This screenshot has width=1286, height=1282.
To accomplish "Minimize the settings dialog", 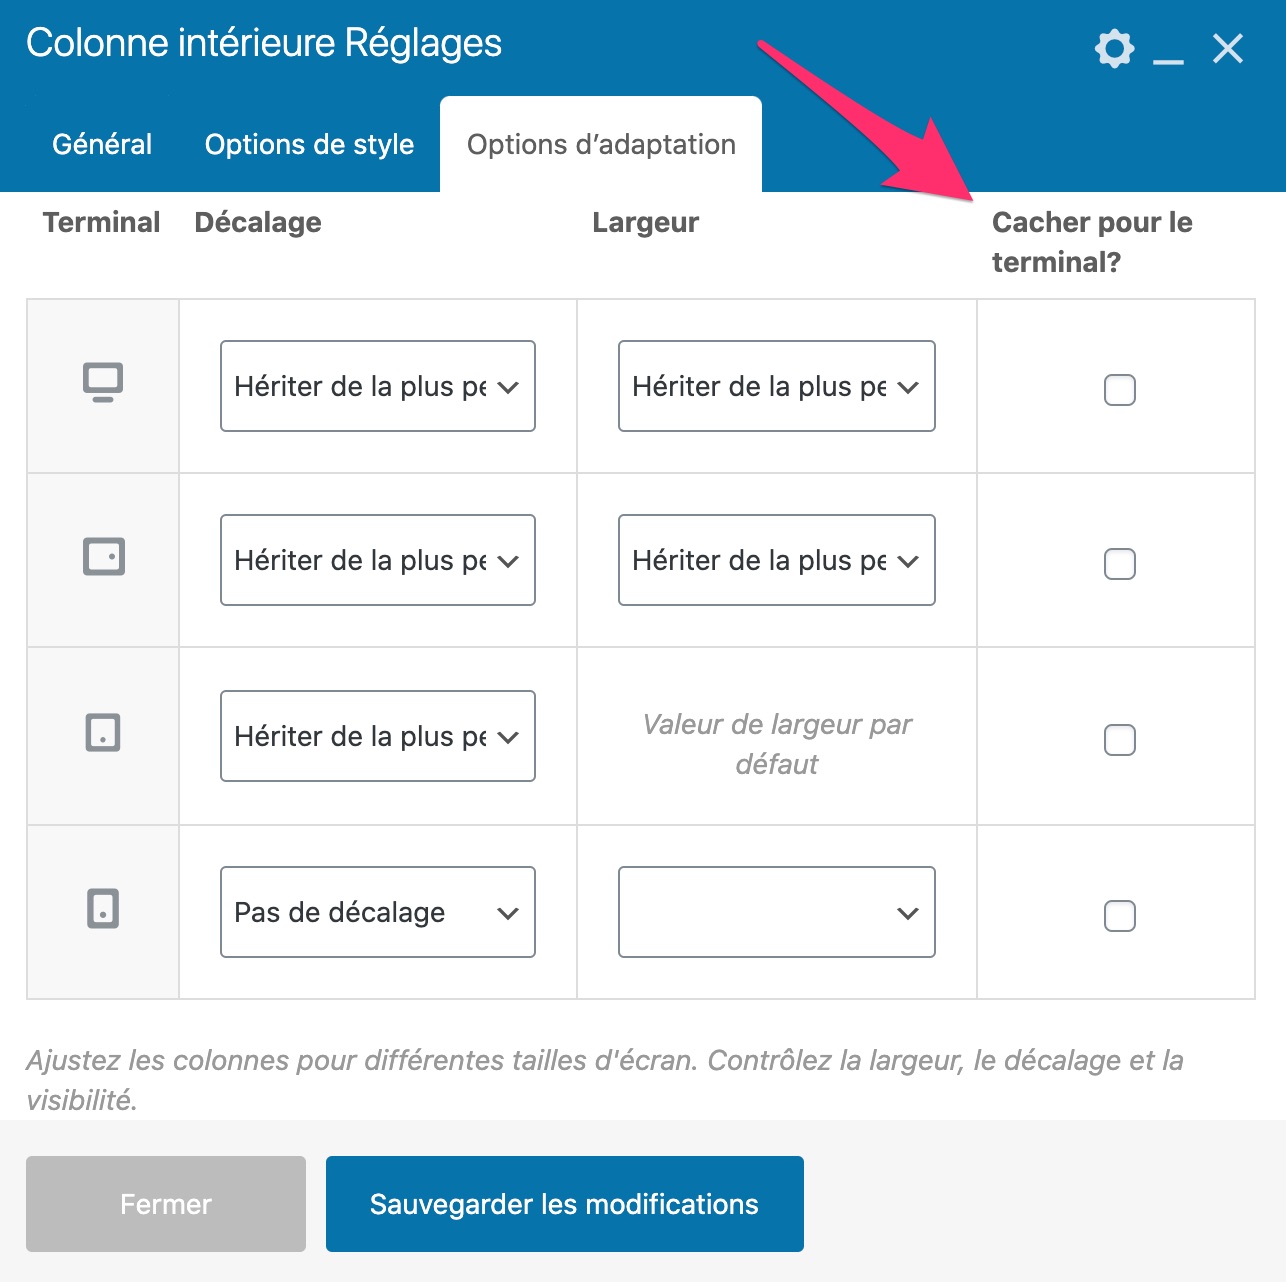I will pyautogui.click(x=1166, y=55).
